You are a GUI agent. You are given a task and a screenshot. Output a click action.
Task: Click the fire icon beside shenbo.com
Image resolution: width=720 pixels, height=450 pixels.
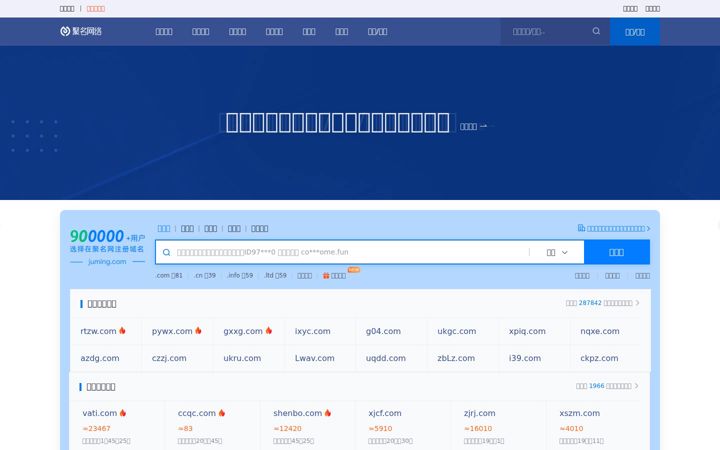click(x=328, y=413)
